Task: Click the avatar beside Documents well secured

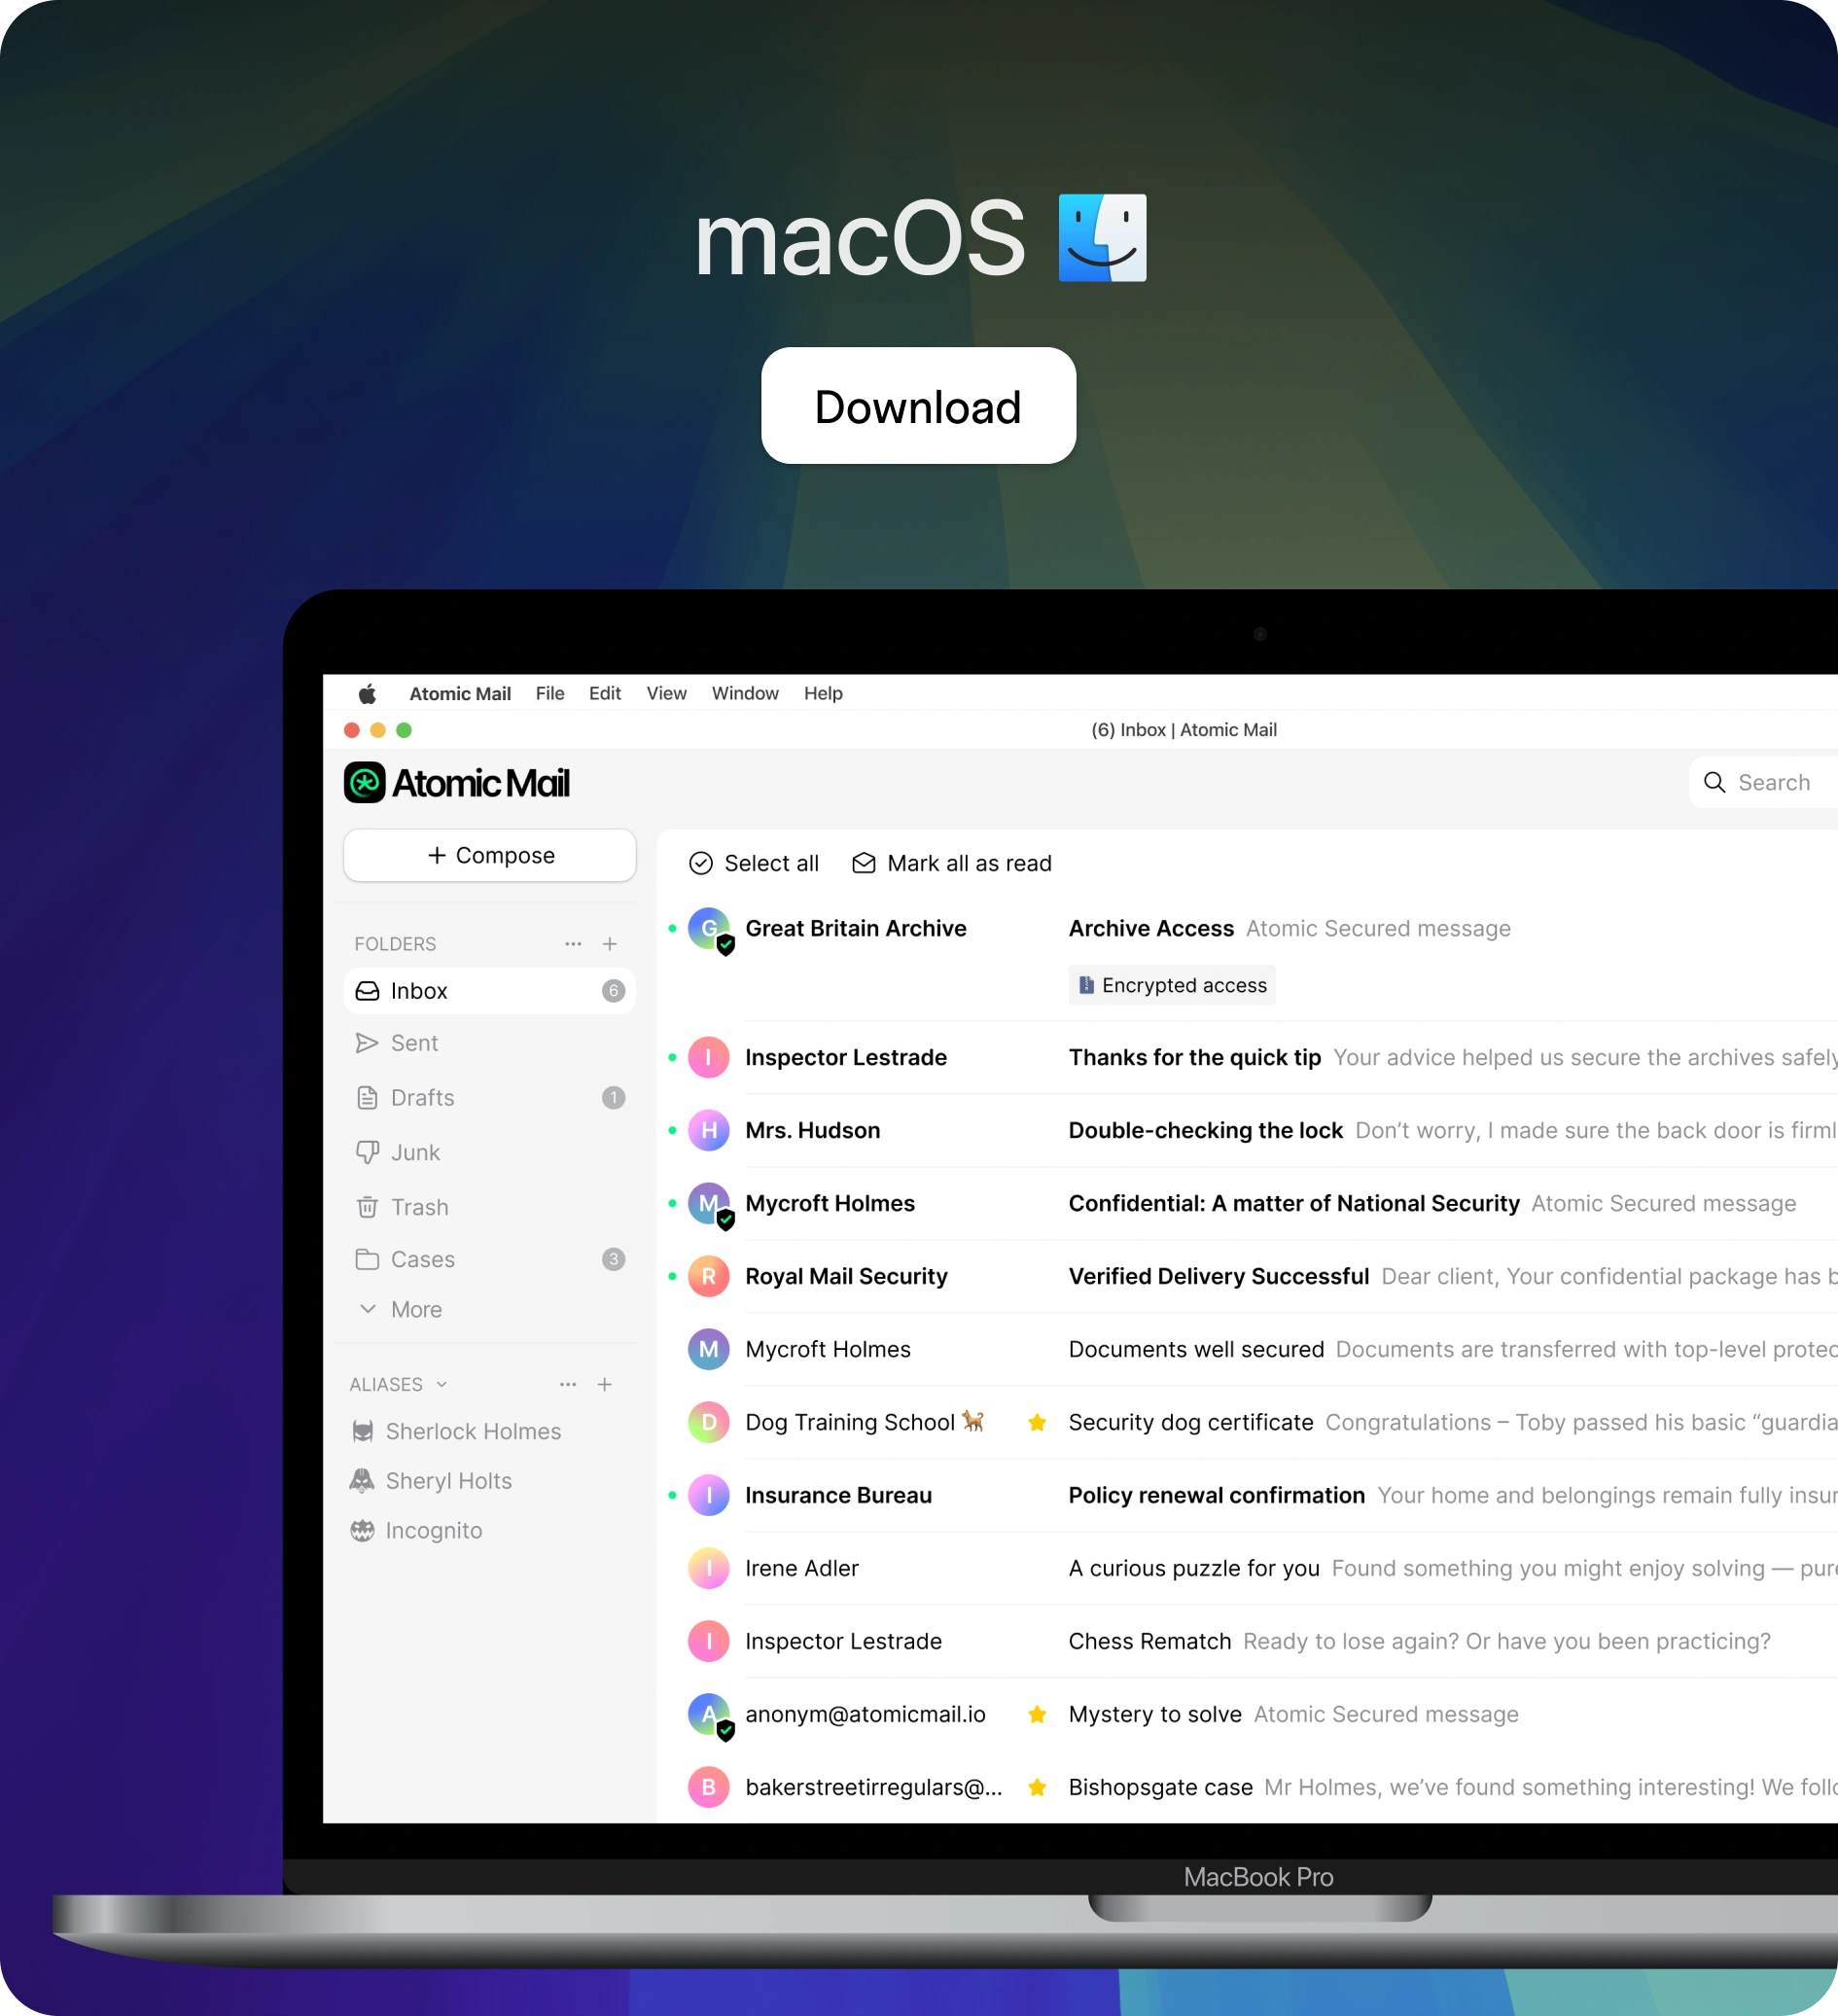Action: tap(709, 1349)
